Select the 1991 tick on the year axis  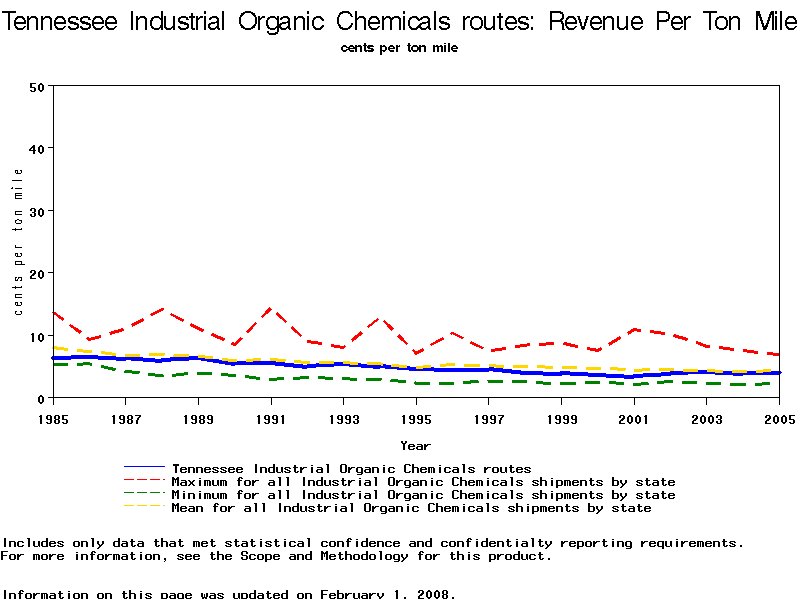(270, 418)
